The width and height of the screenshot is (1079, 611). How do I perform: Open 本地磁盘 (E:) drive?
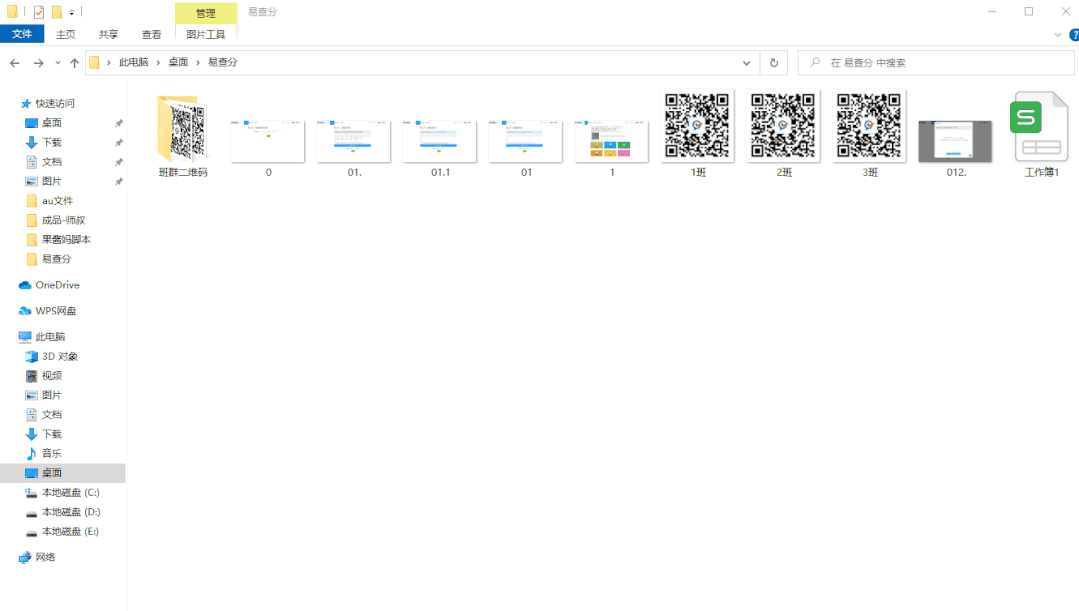coord(70,531)
